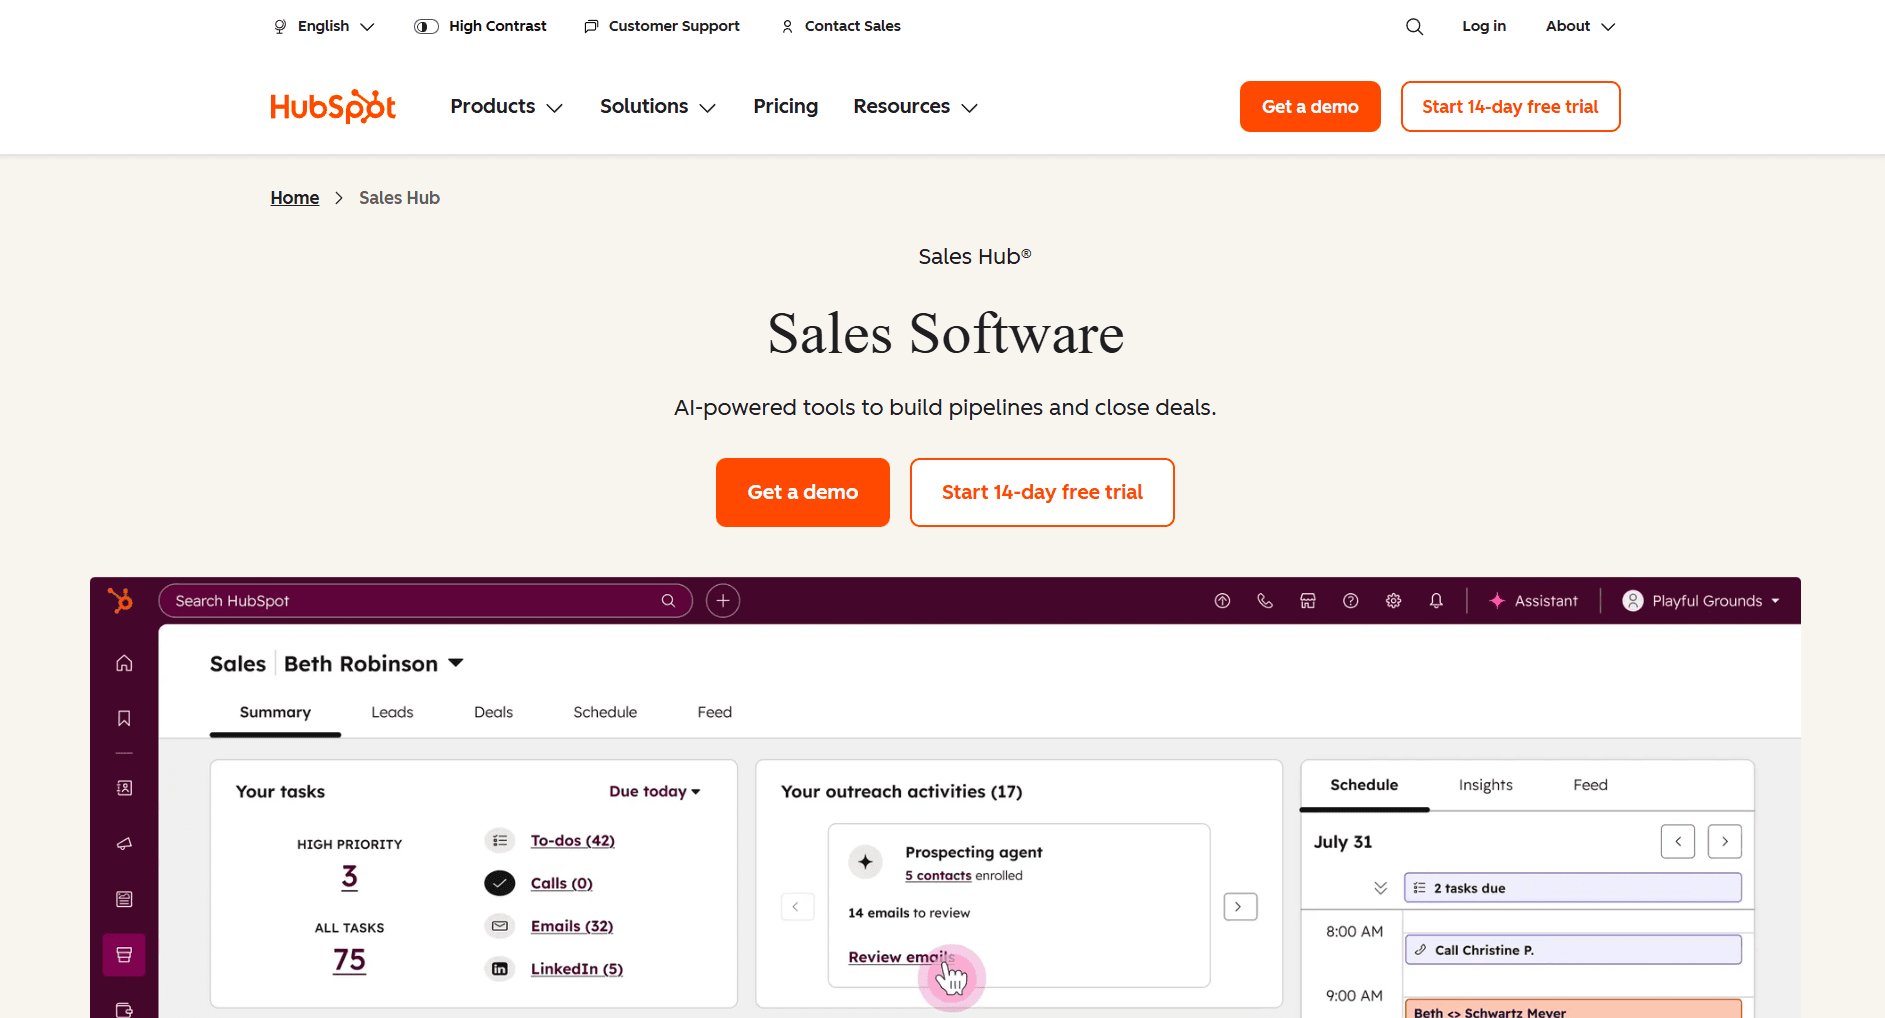This screenshot has width=1885, height=1018.
Task: Show next outreach activity card
Action: click(x=1240, y=907)
